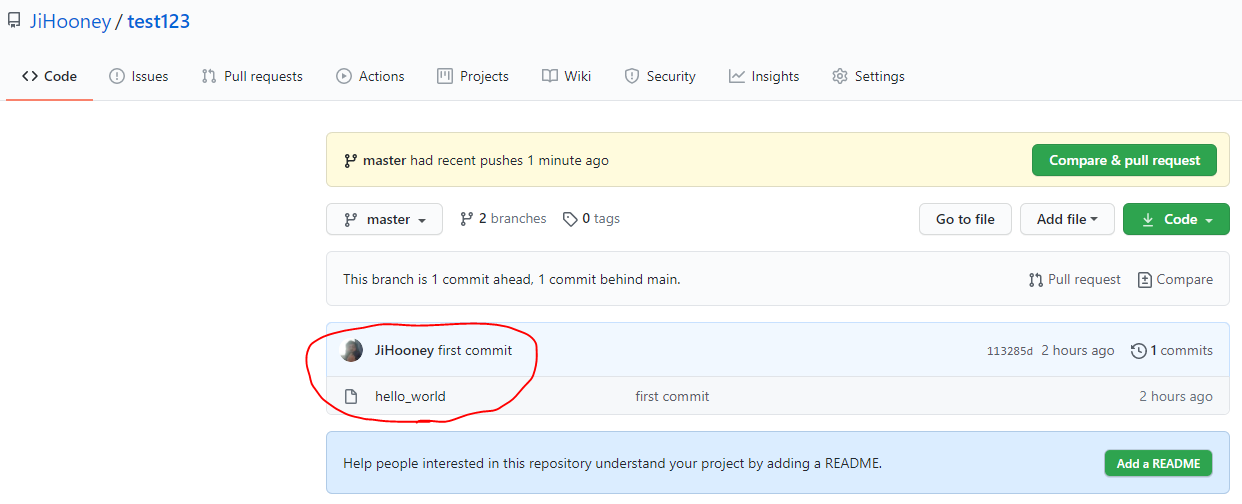
Task: Open the Issues tab
Action: pos(138,76)
